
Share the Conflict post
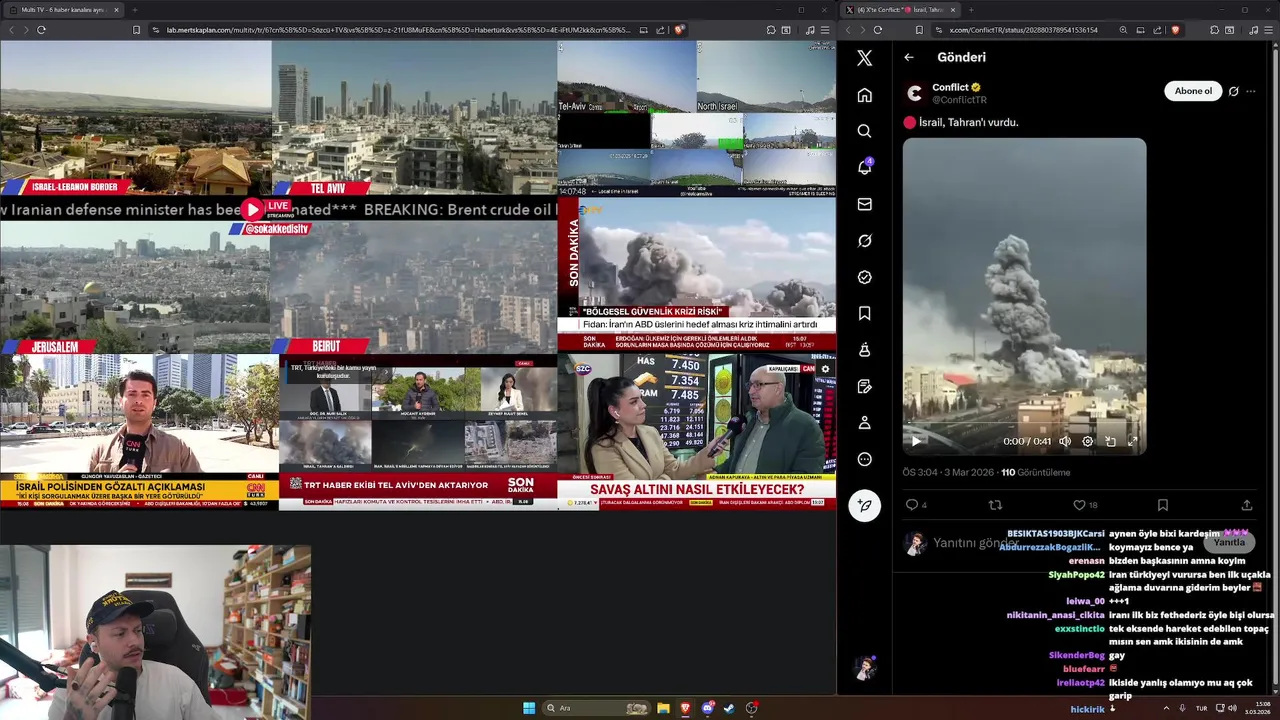(1247, 505)
